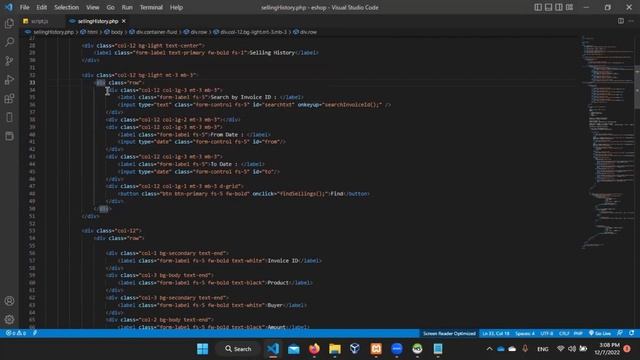The width and height of the screenshot is (640, 360).
Task: Open the Windows Start menu
Action: point(202,349)
